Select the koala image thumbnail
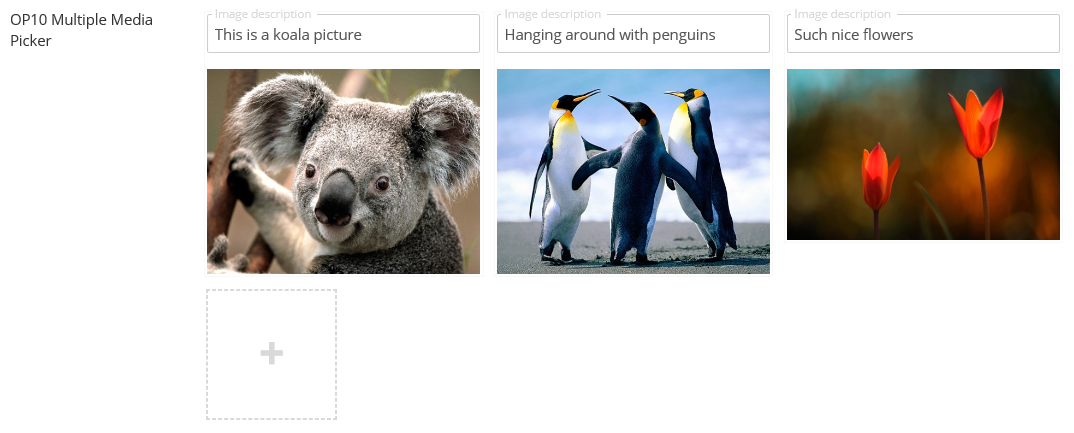This screenshot has width=1074, height=433. click(x=343, y=171)
